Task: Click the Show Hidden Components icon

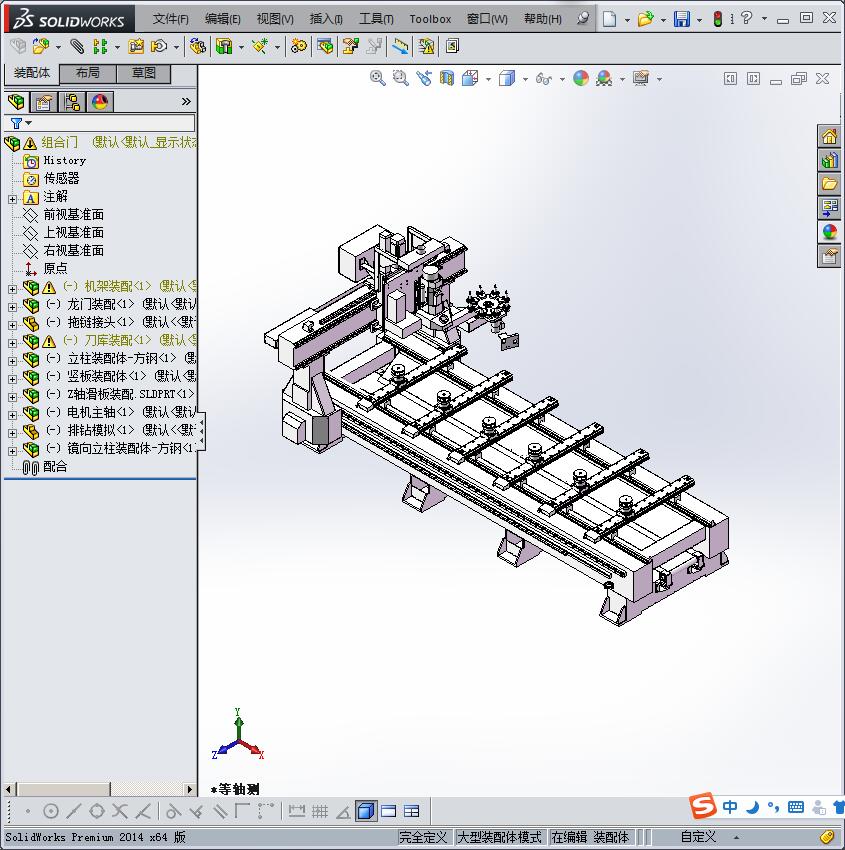Action: pos(197,47)
